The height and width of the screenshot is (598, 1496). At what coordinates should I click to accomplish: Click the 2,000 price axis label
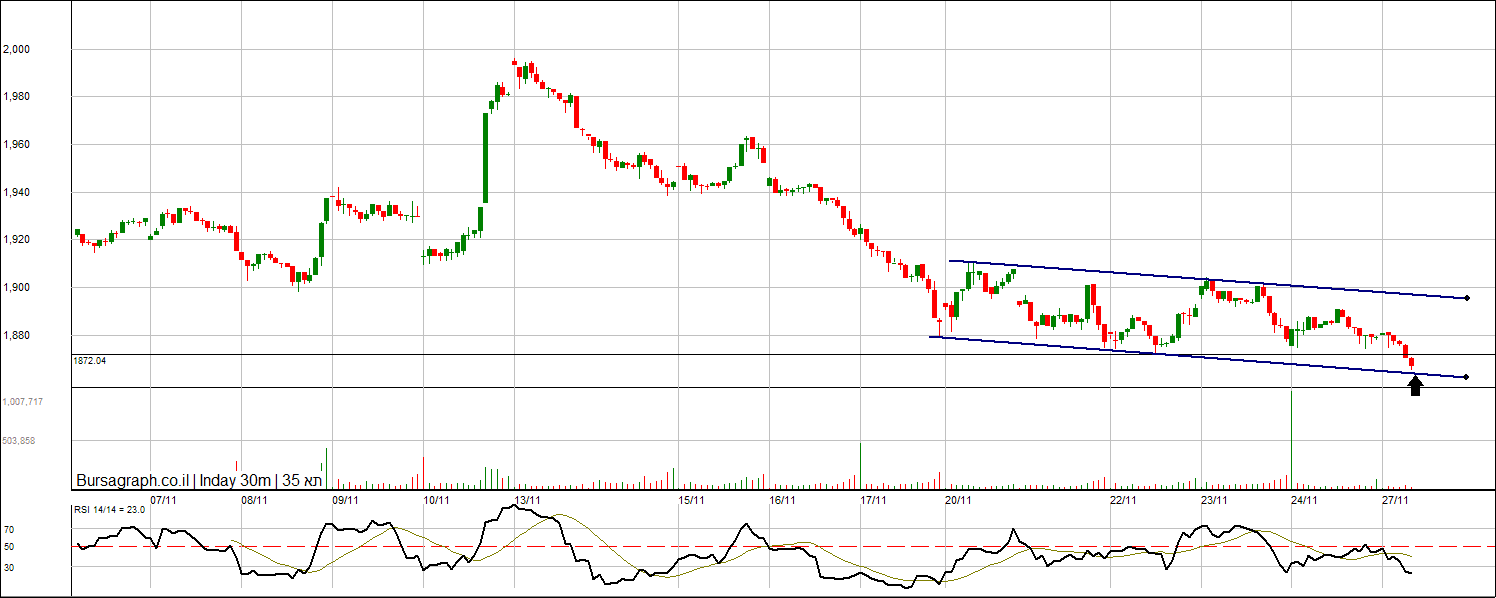point(16,49)
